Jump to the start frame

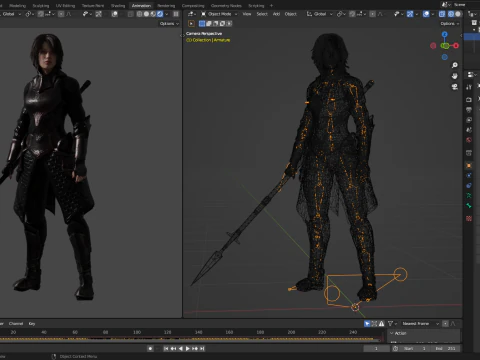coord(166,348)
